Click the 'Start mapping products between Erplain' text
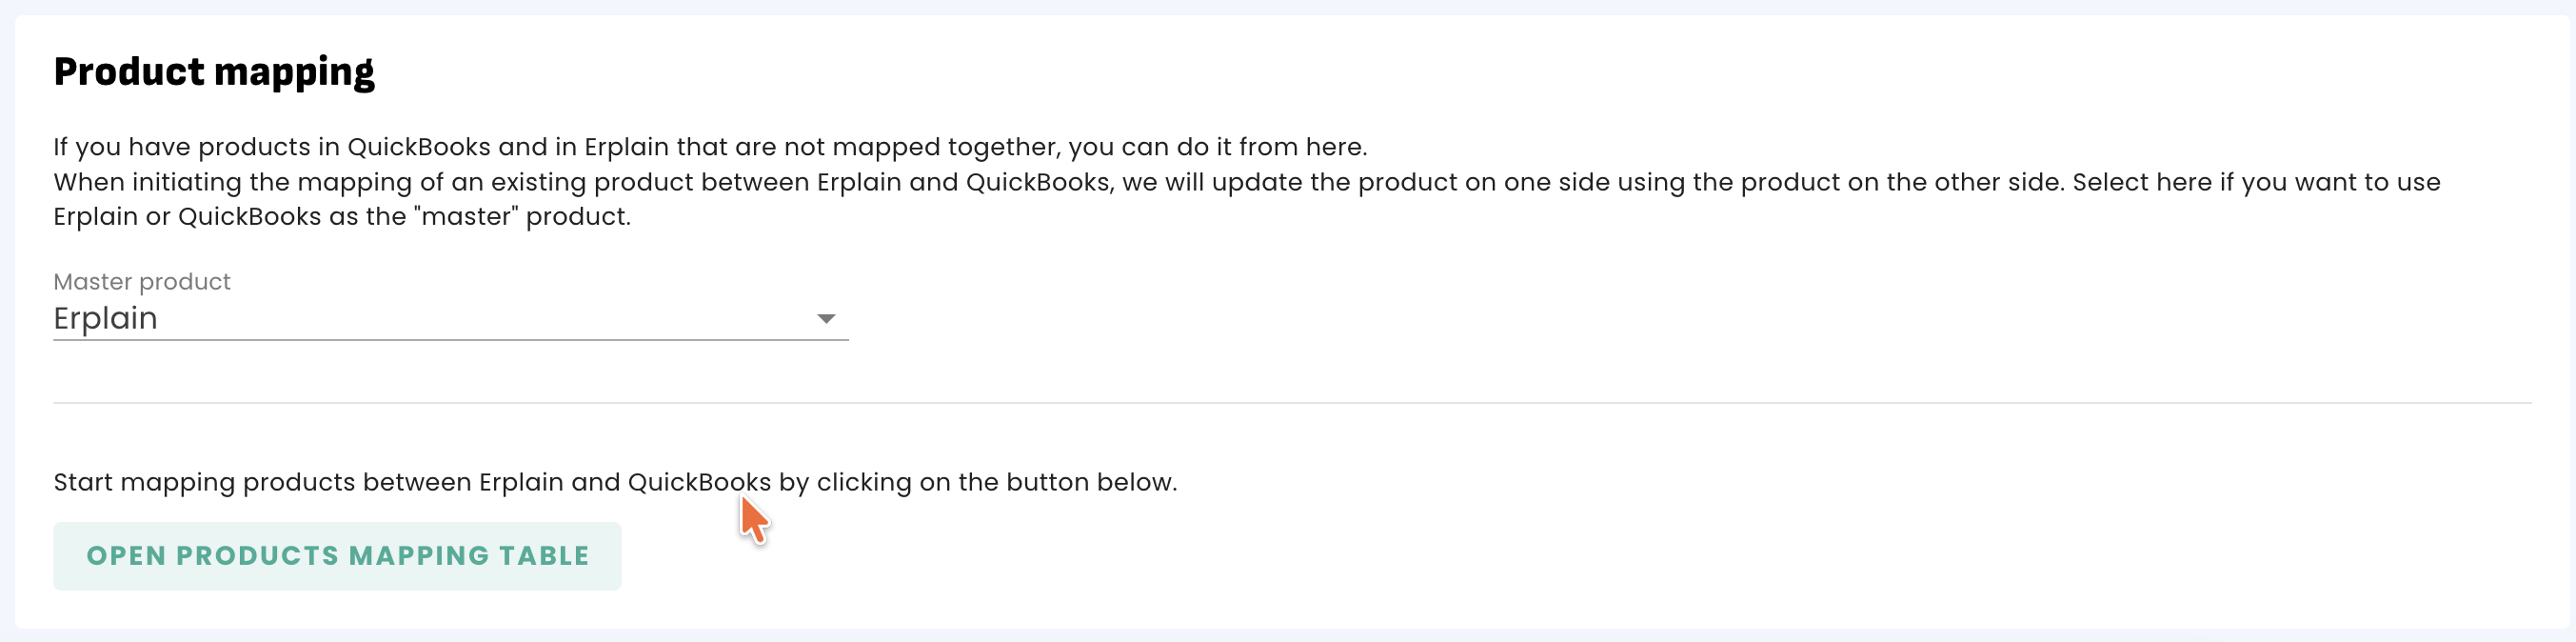This screenshot has height=642, width=2576. (x=615, y=482)
